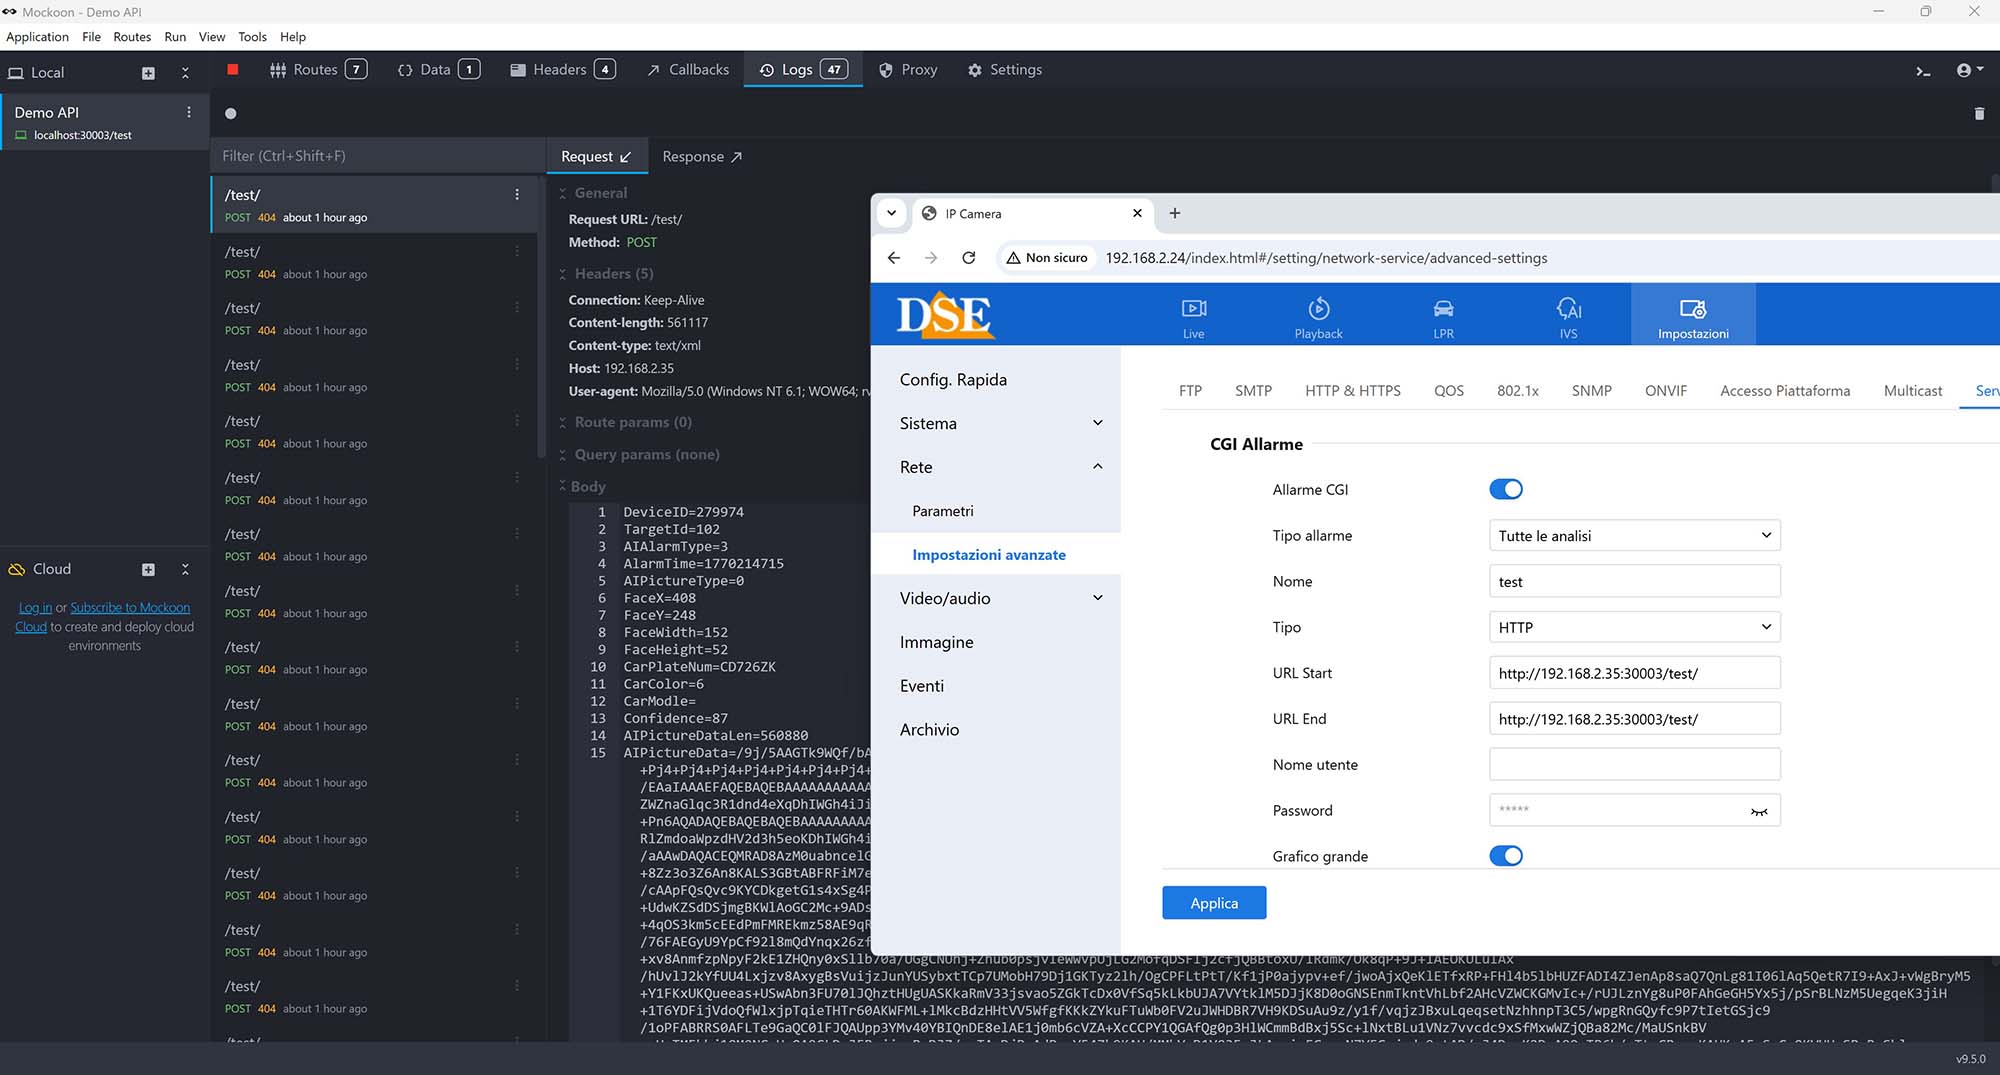The height and width of the screenshot is (1075, 2000).
Task: Open the LPR section in camera header
Action: [1443, 318]
